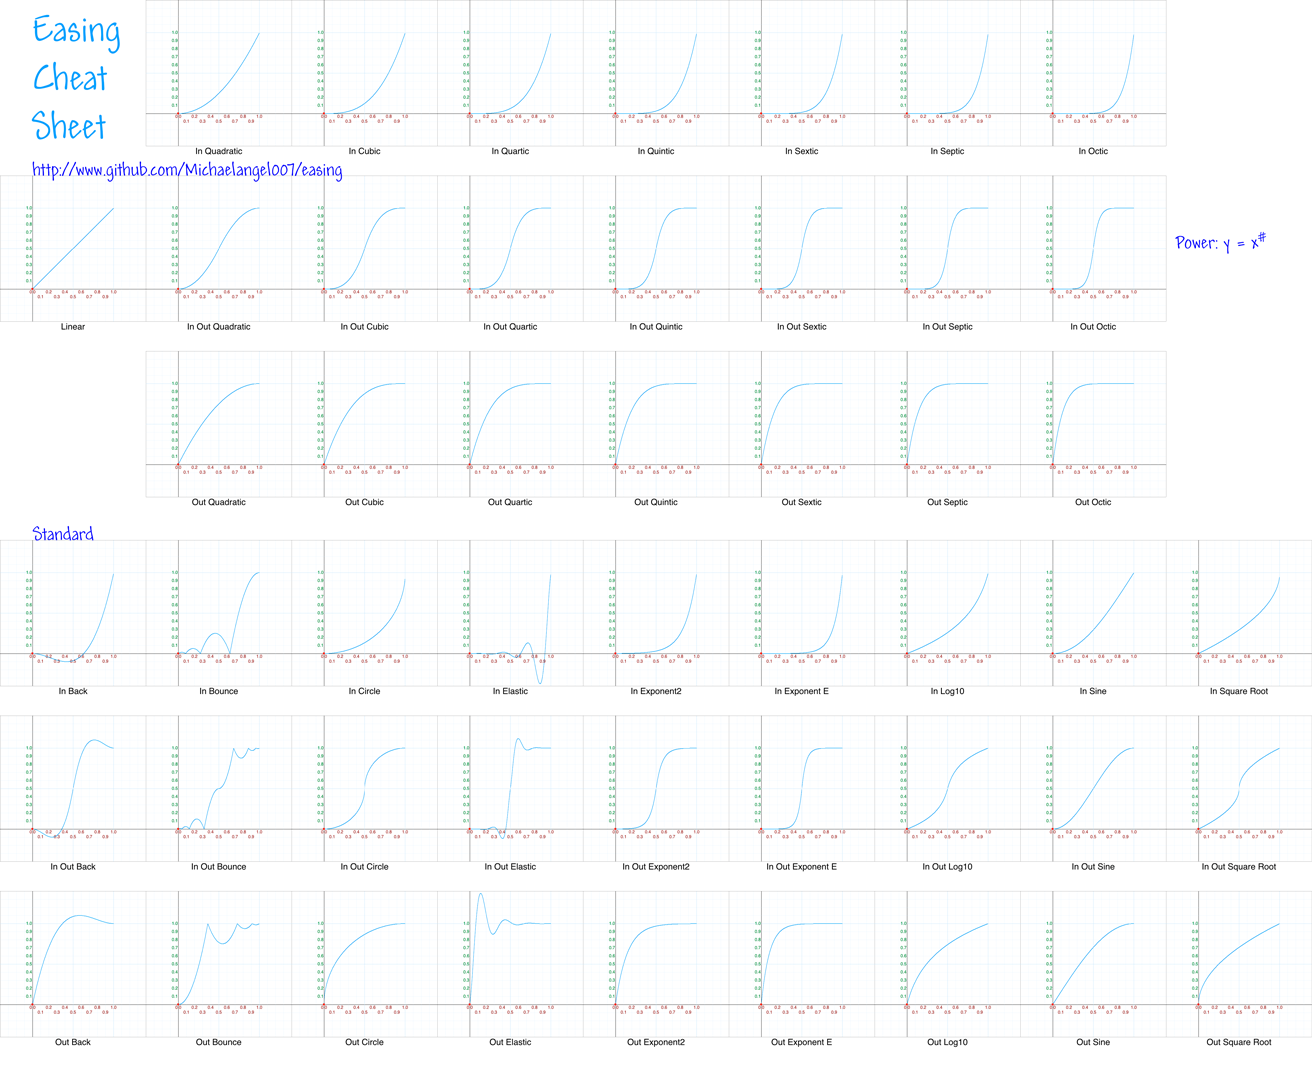The image size is (1312, 1080).
Task: Select the Out Quartic graph
Action: point(510,424)
